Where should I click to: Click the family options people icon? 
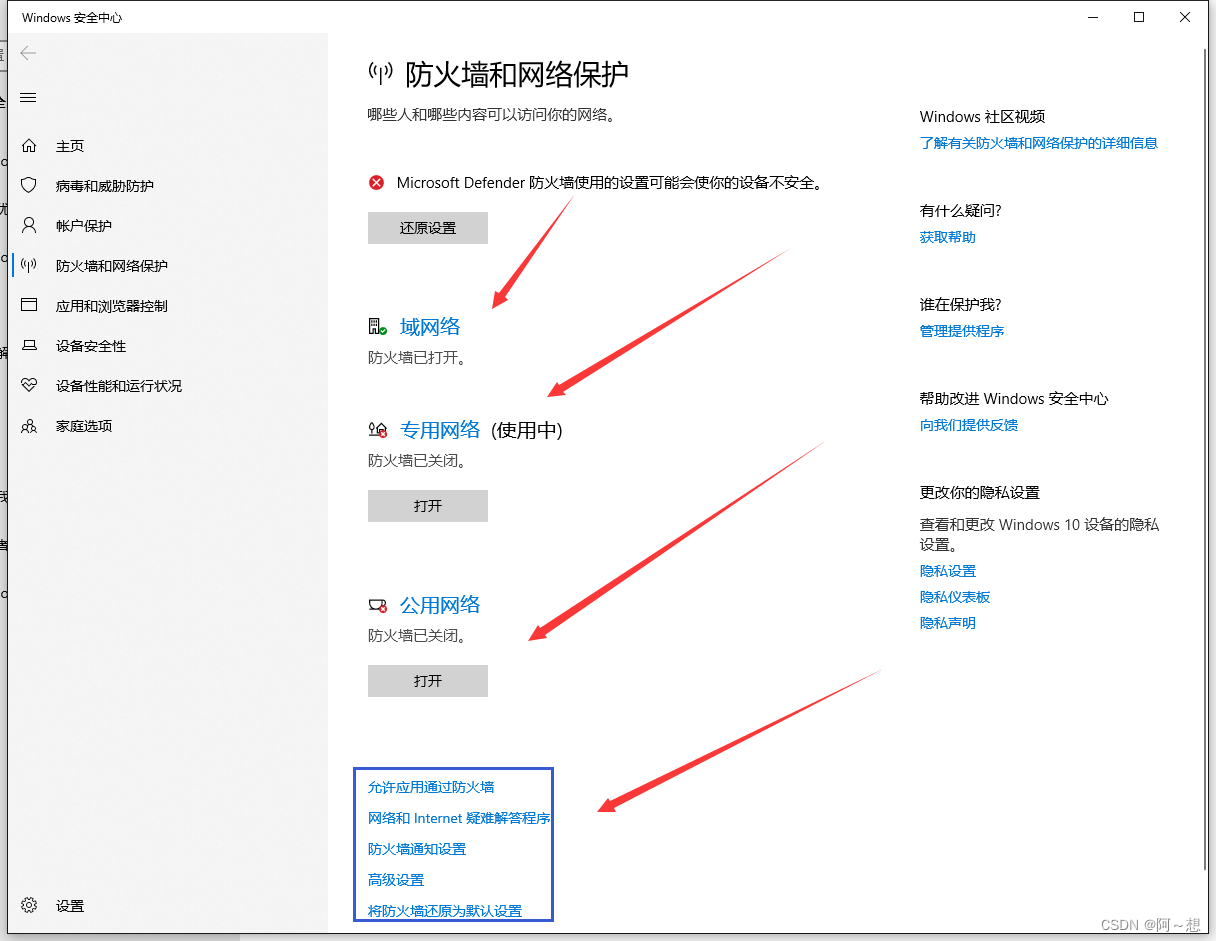click(29, 426)
